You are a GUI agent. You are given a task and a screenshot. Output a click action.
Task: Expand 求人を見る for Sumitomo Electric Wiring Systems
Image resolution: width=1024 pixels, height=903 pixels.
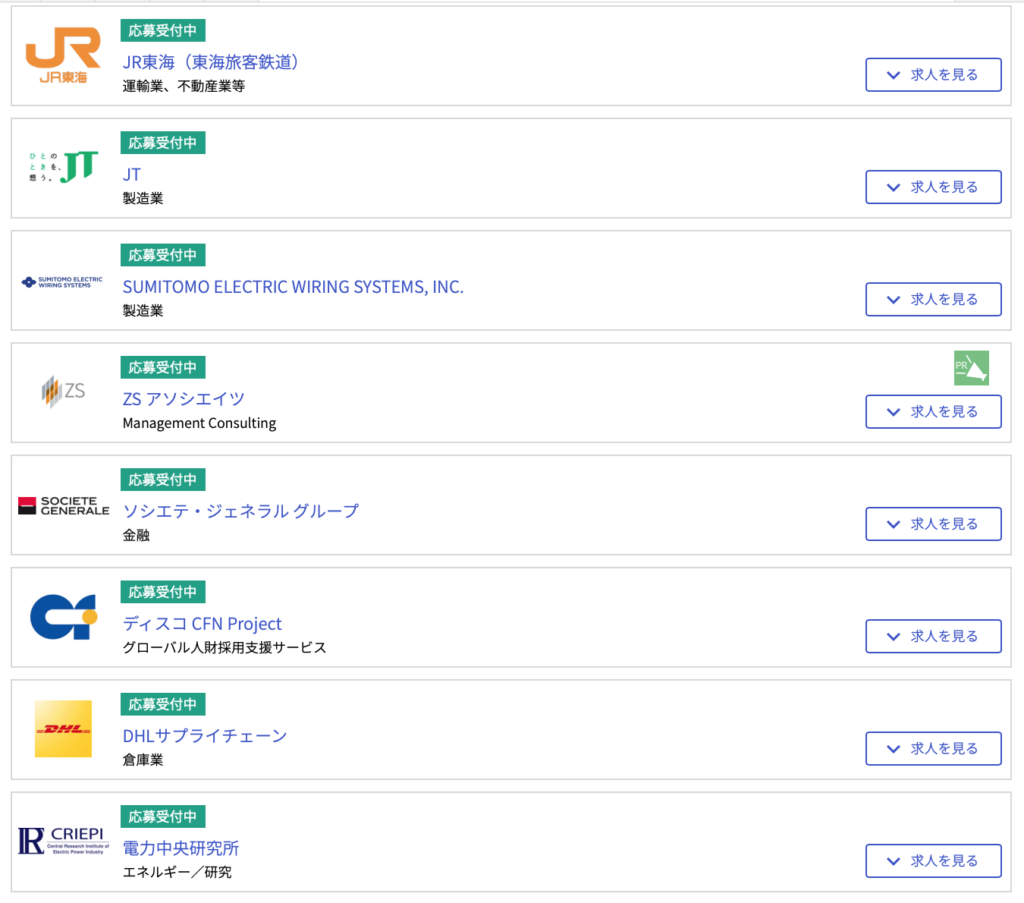click(933, 299)
